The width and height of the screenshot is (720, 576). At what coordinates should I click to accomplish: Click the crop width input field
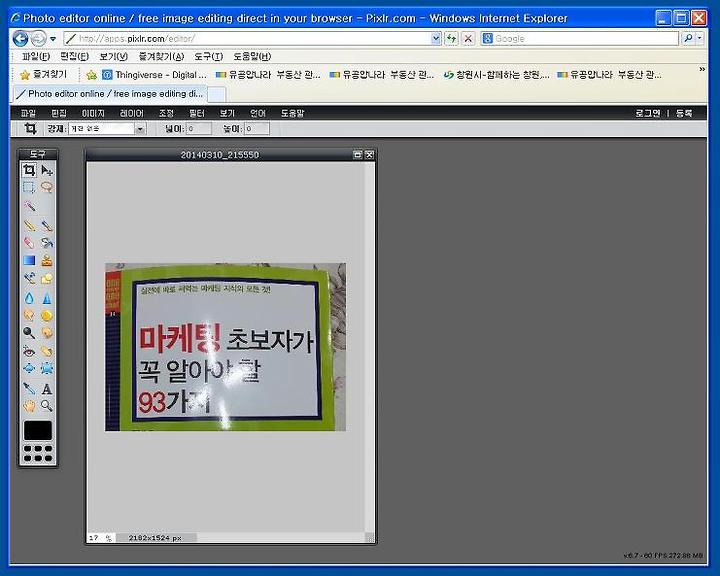point(199,129)
